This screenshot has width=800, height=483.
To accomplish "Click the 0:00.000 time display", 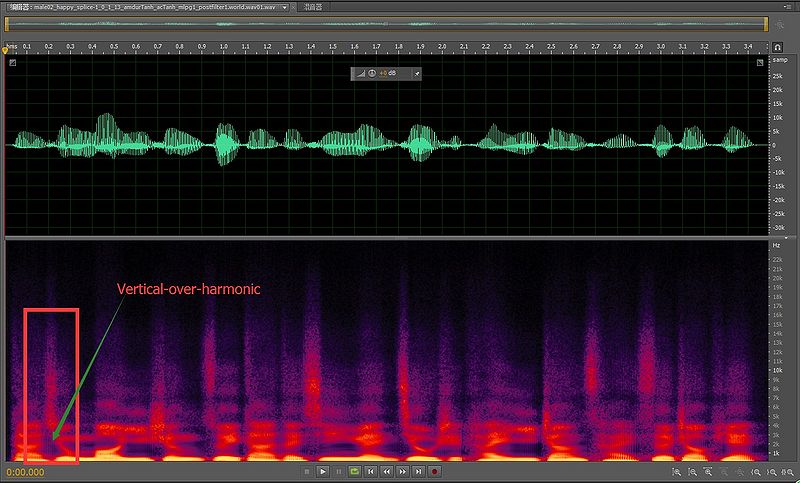I will click(26, 471).
